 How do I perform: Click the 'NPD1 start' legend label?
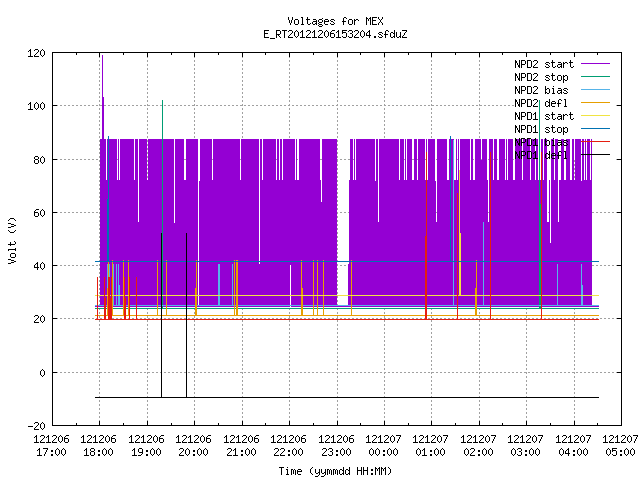[544, 116]
